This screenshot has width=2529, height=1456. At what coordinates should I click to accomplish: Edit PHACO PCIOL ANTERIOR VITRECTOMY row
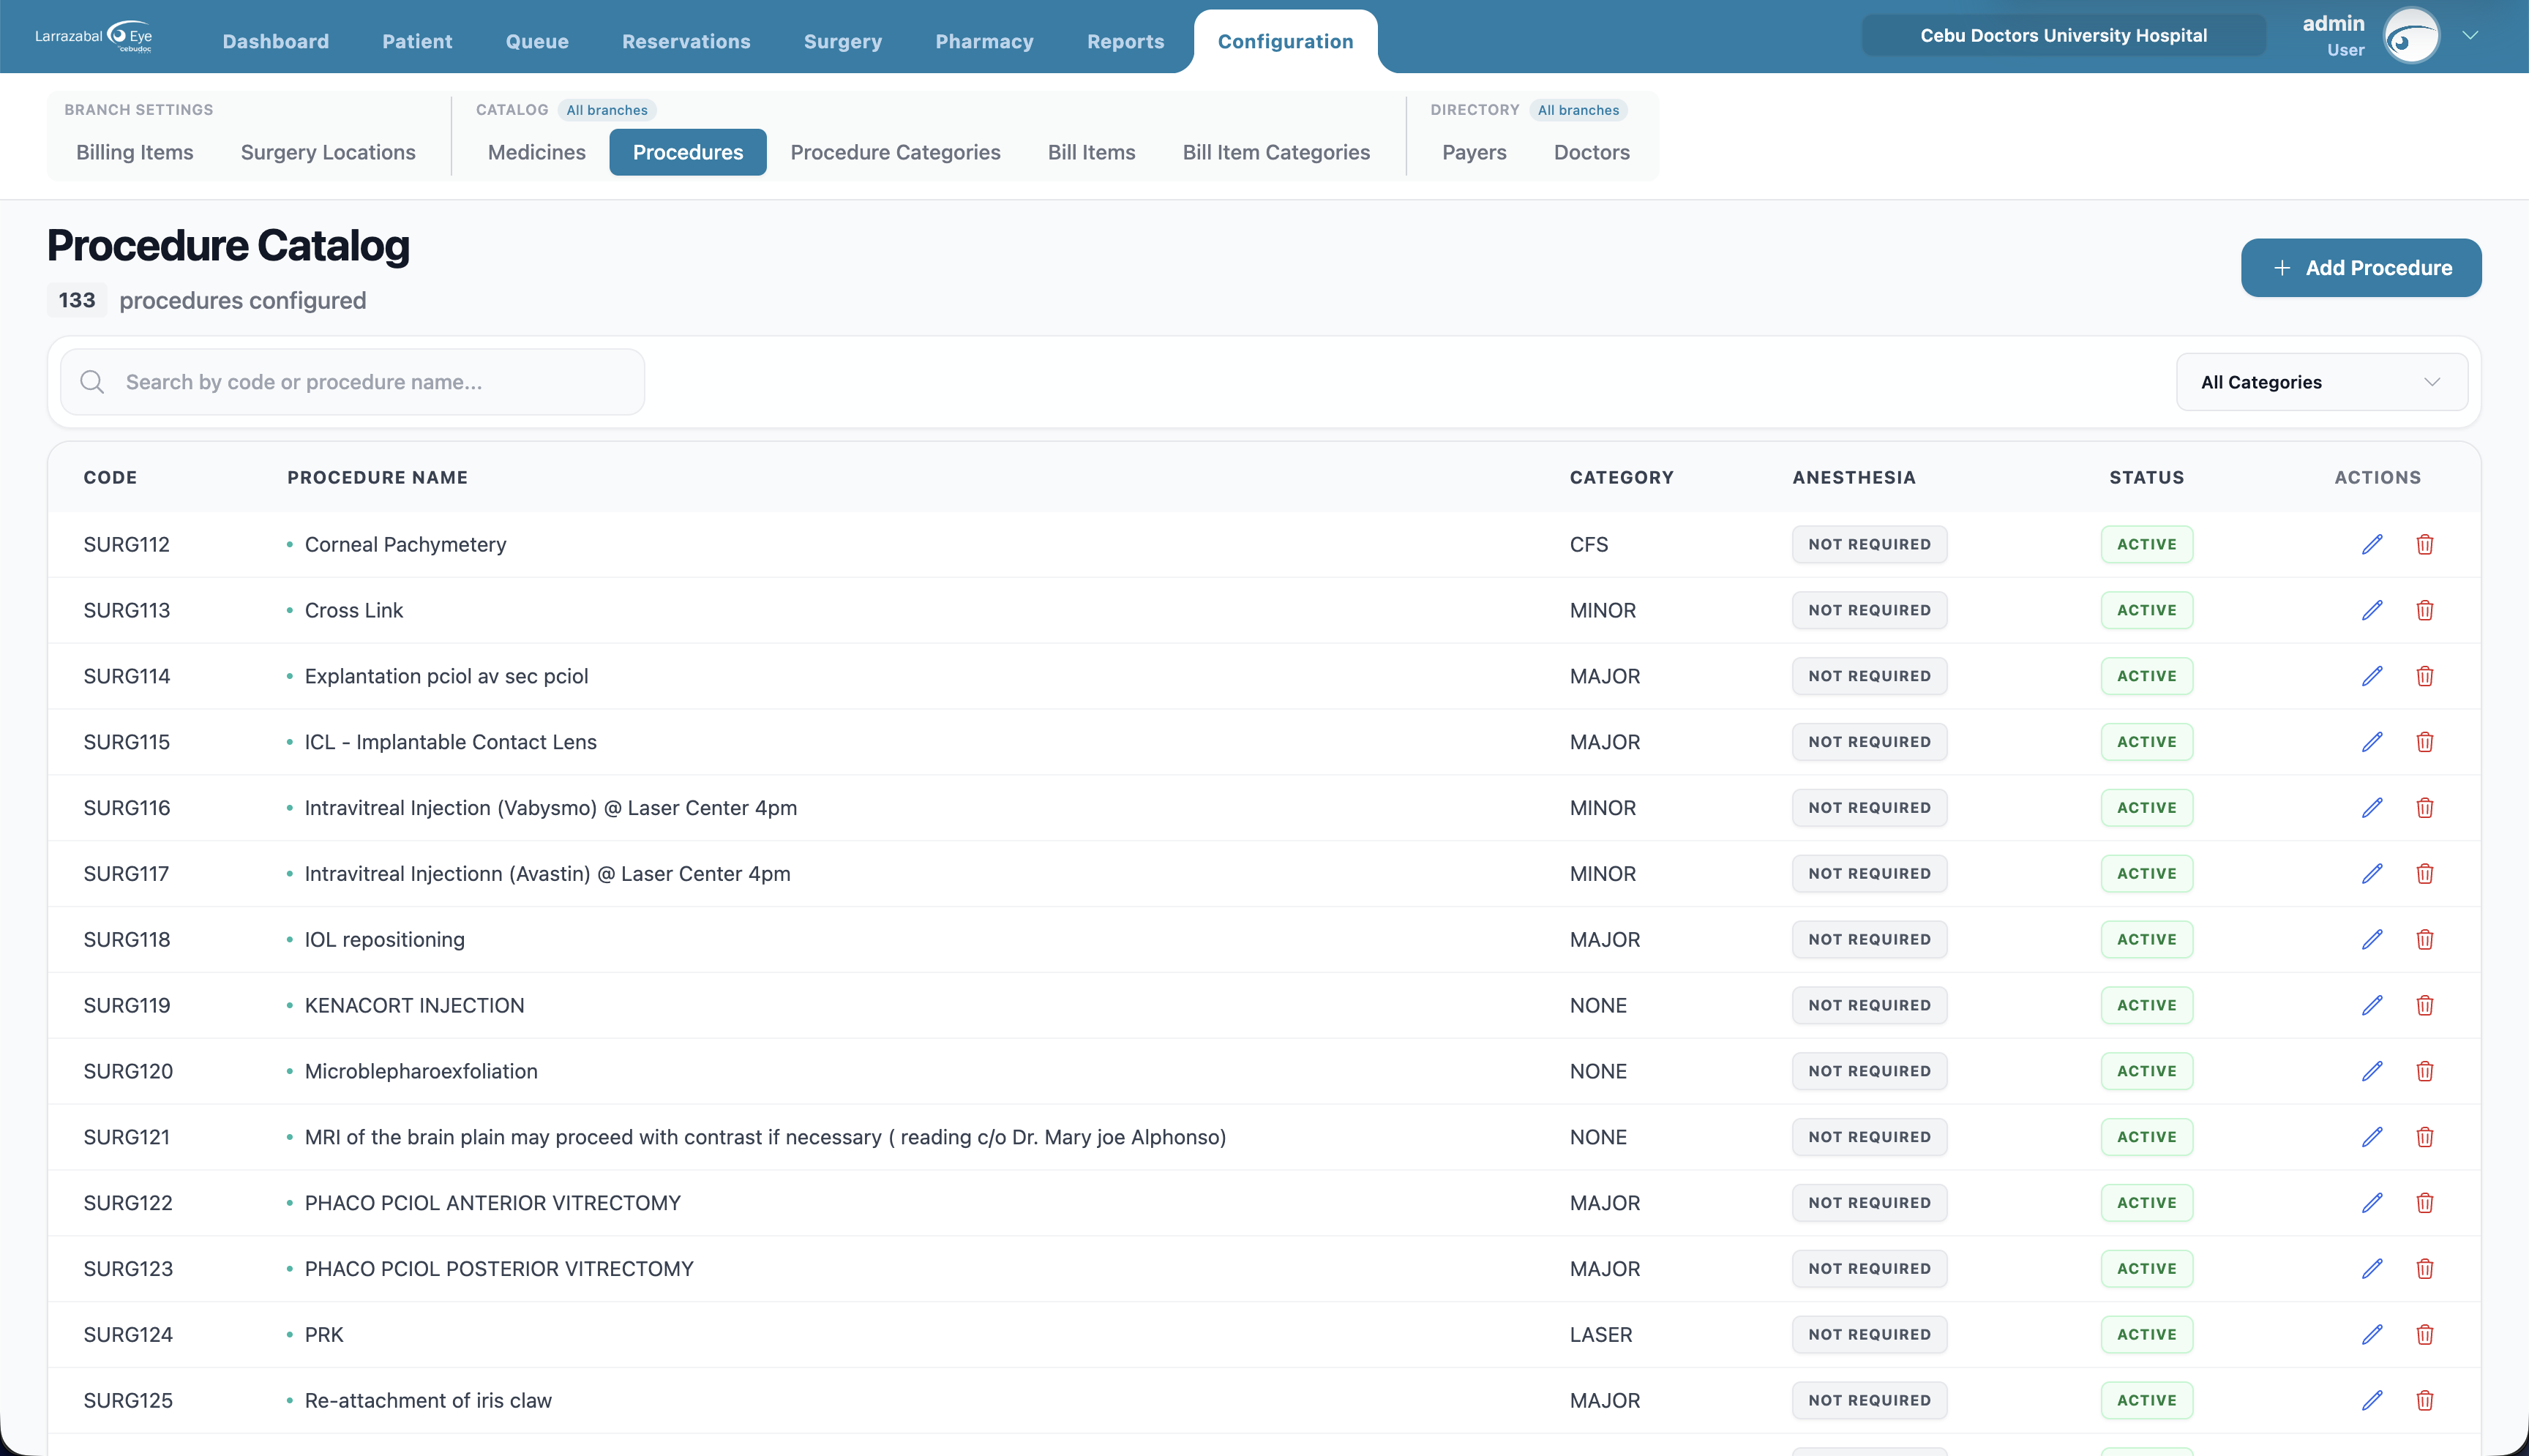click(x=2372, y=1203)
